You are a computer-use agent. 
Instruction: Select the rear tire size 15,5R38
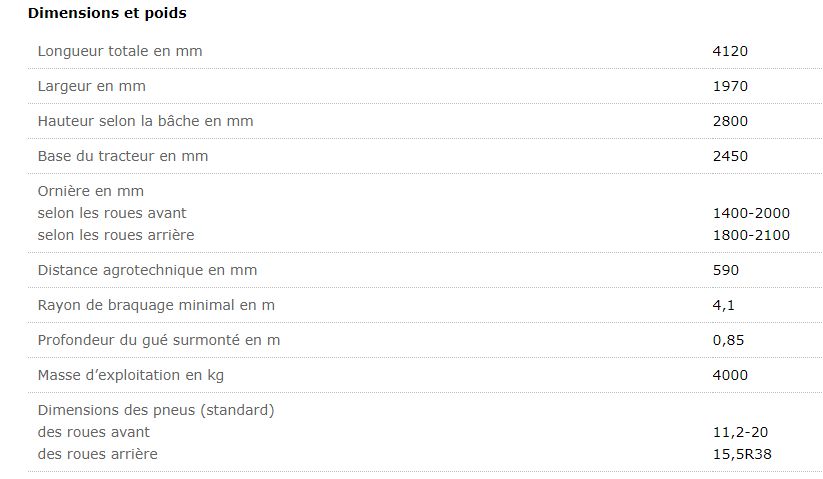click(x=742, y=454)
